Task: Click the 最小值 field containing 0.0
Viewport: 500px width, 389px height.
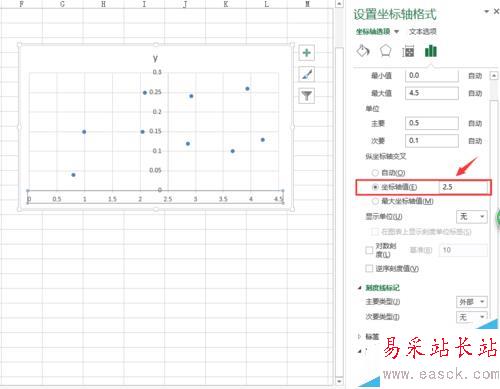Action: pos(432,76)
